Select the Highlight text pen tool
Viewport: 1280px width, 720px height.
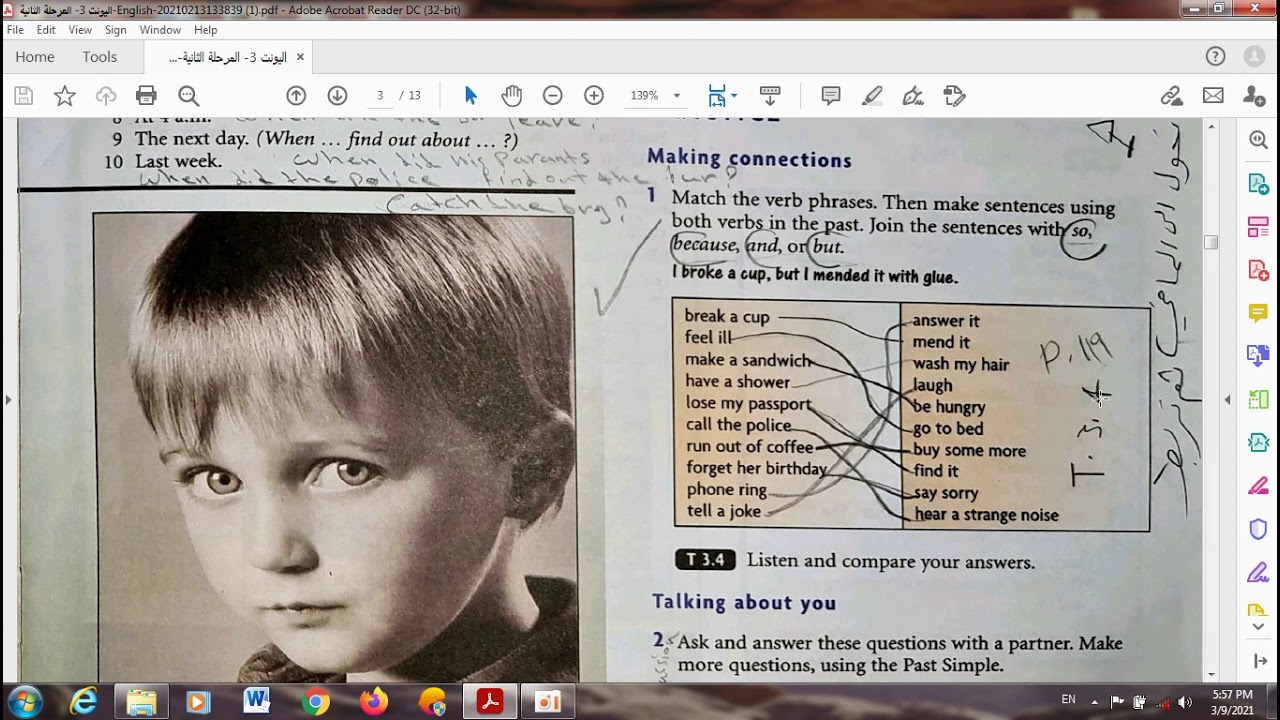pos(872,96)
